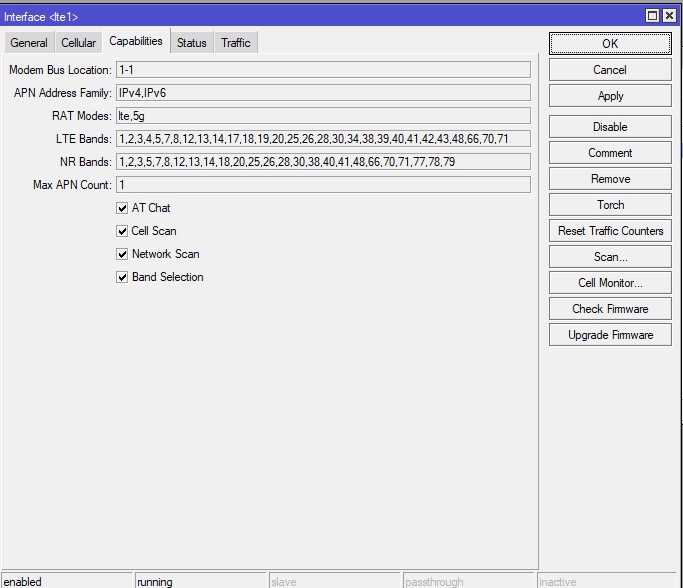Select the Status tab
This screenshot has width=683, height=588.
tap(192, 43)
